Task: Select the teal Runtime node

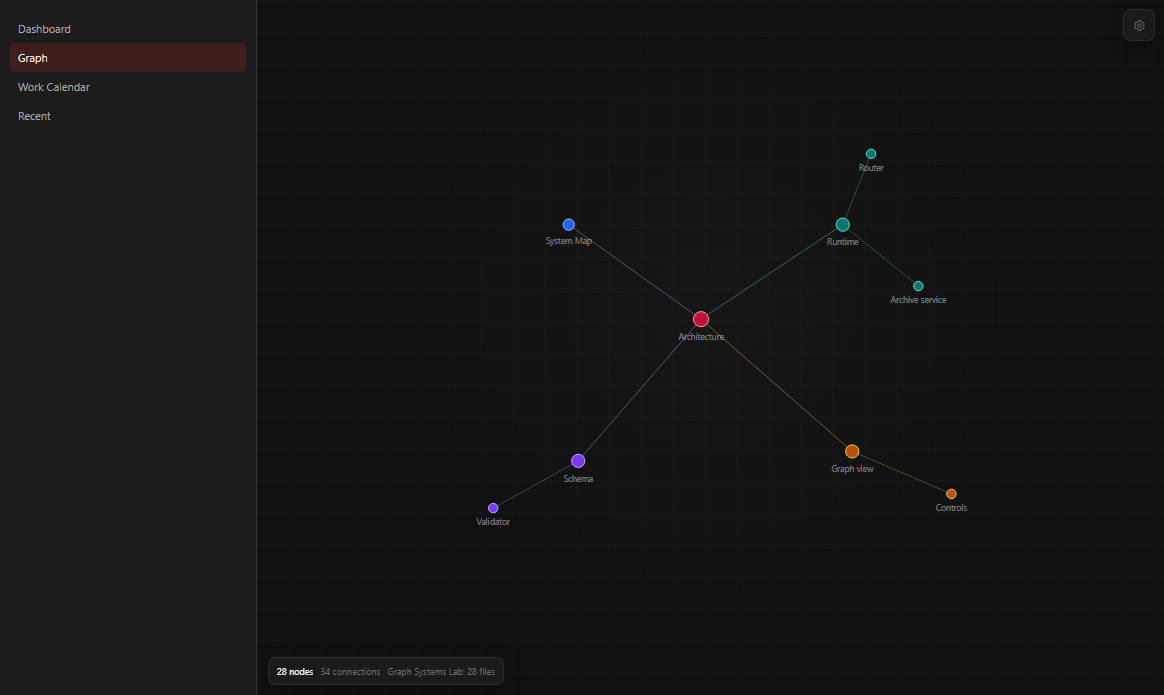Action: [843, 224]
